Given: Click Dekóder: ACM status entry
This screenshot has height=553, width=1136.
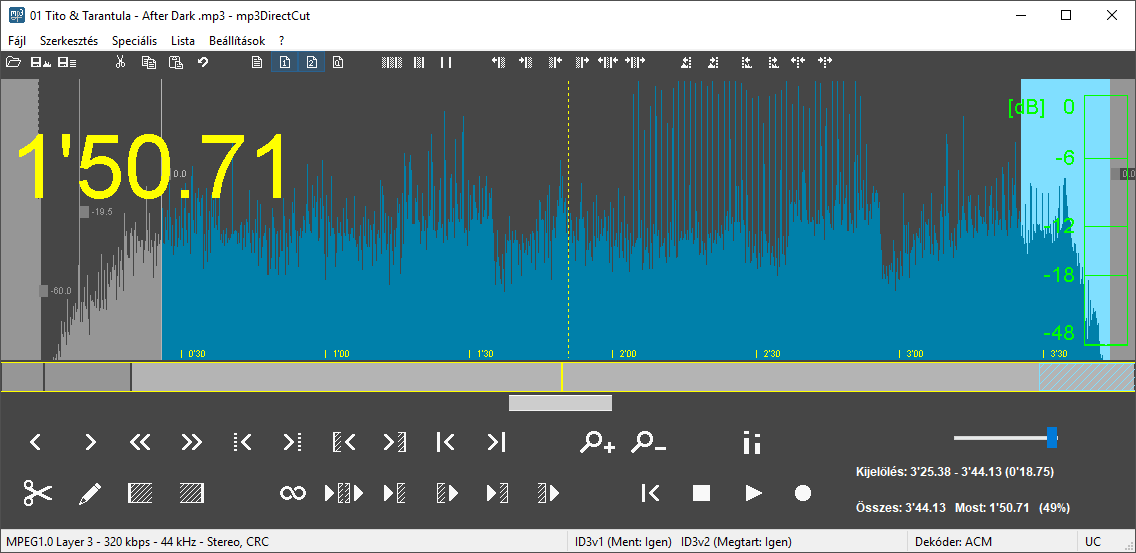Looking at the screenshot, I should [x=953, y=541].
